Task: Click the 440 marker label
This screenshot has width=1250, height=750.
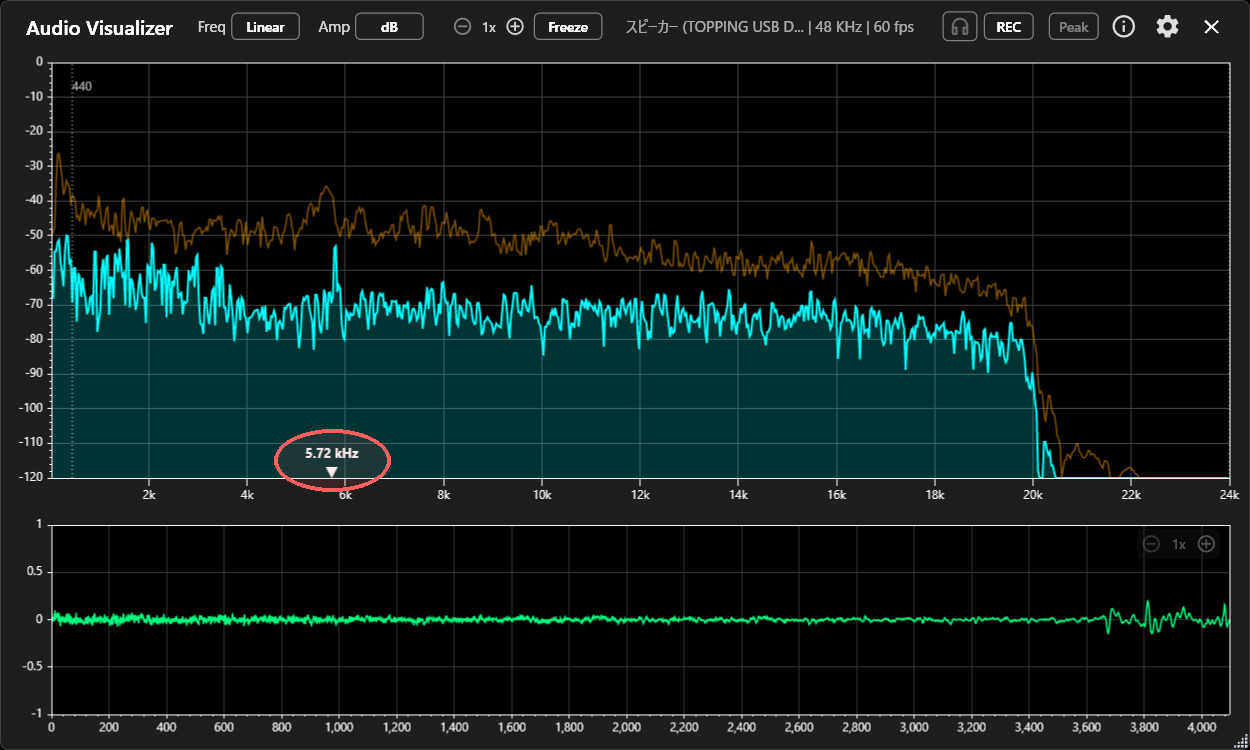Action: point(82,87)
